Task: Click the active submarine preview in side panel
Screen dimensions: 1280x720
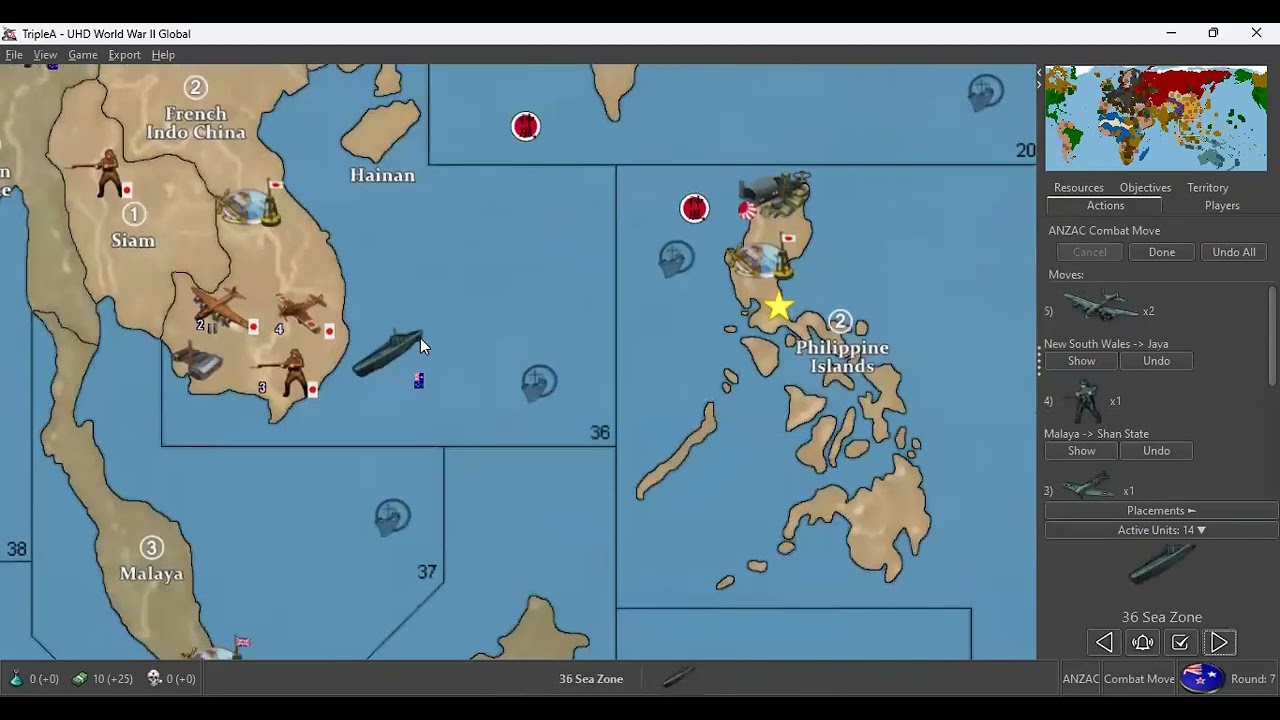Action: pos(1162,565)
